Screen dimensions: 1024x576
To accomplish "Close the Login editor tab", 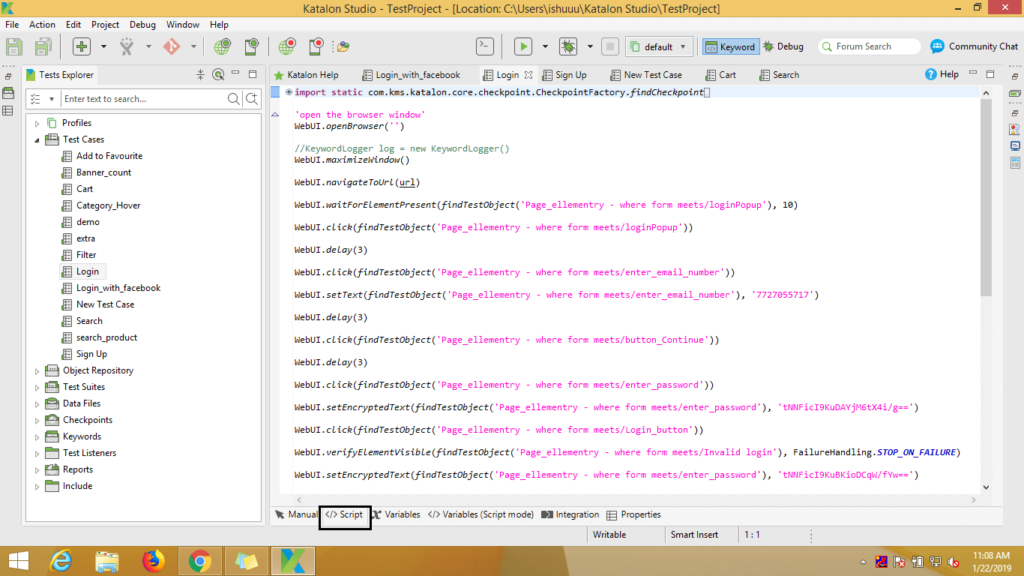I will 528,74.
